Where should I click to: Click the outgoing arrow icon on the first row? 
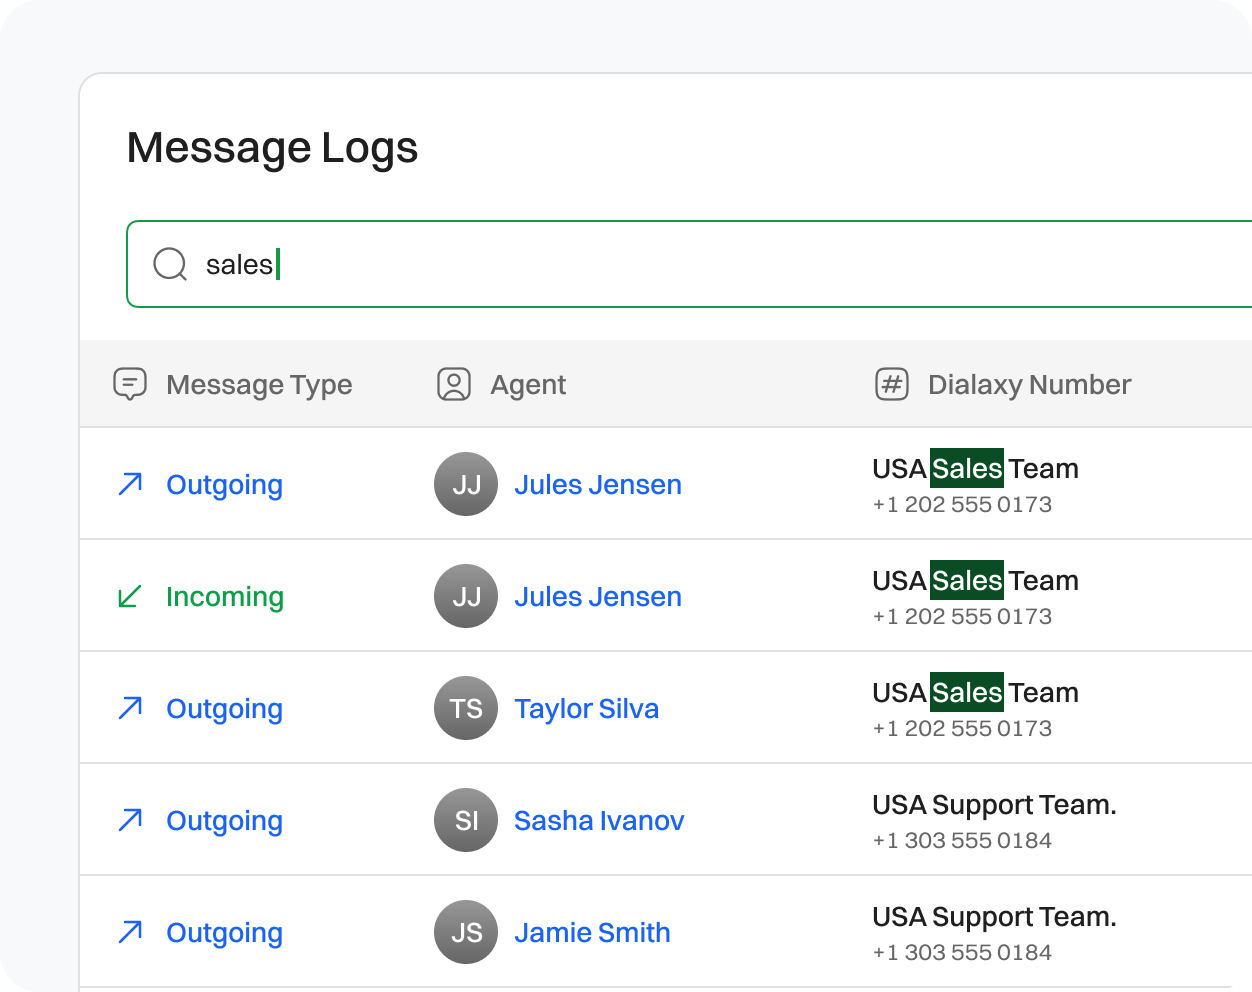[129, 484]
